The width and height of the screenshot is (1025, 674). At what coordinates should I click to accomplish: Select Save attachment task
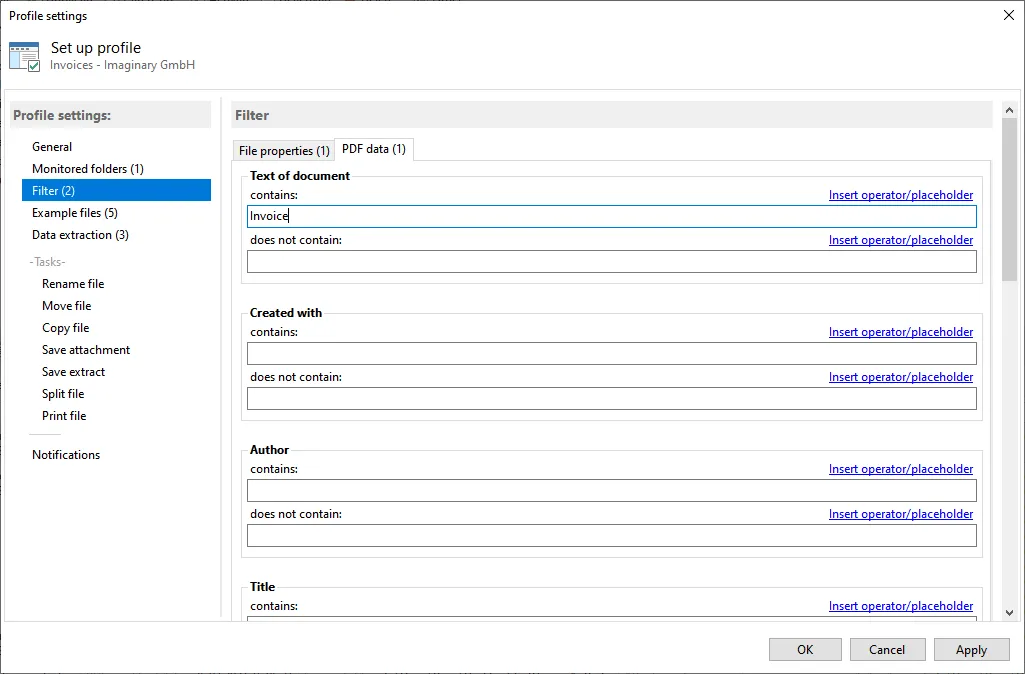click(85, 349)
